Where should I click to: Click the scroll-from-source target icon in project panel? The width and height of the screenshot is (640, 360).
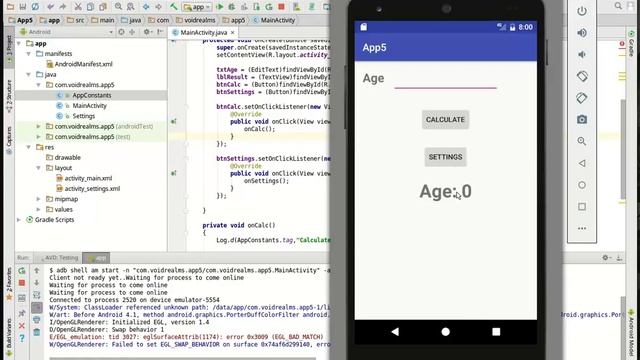tap(121, 32)
